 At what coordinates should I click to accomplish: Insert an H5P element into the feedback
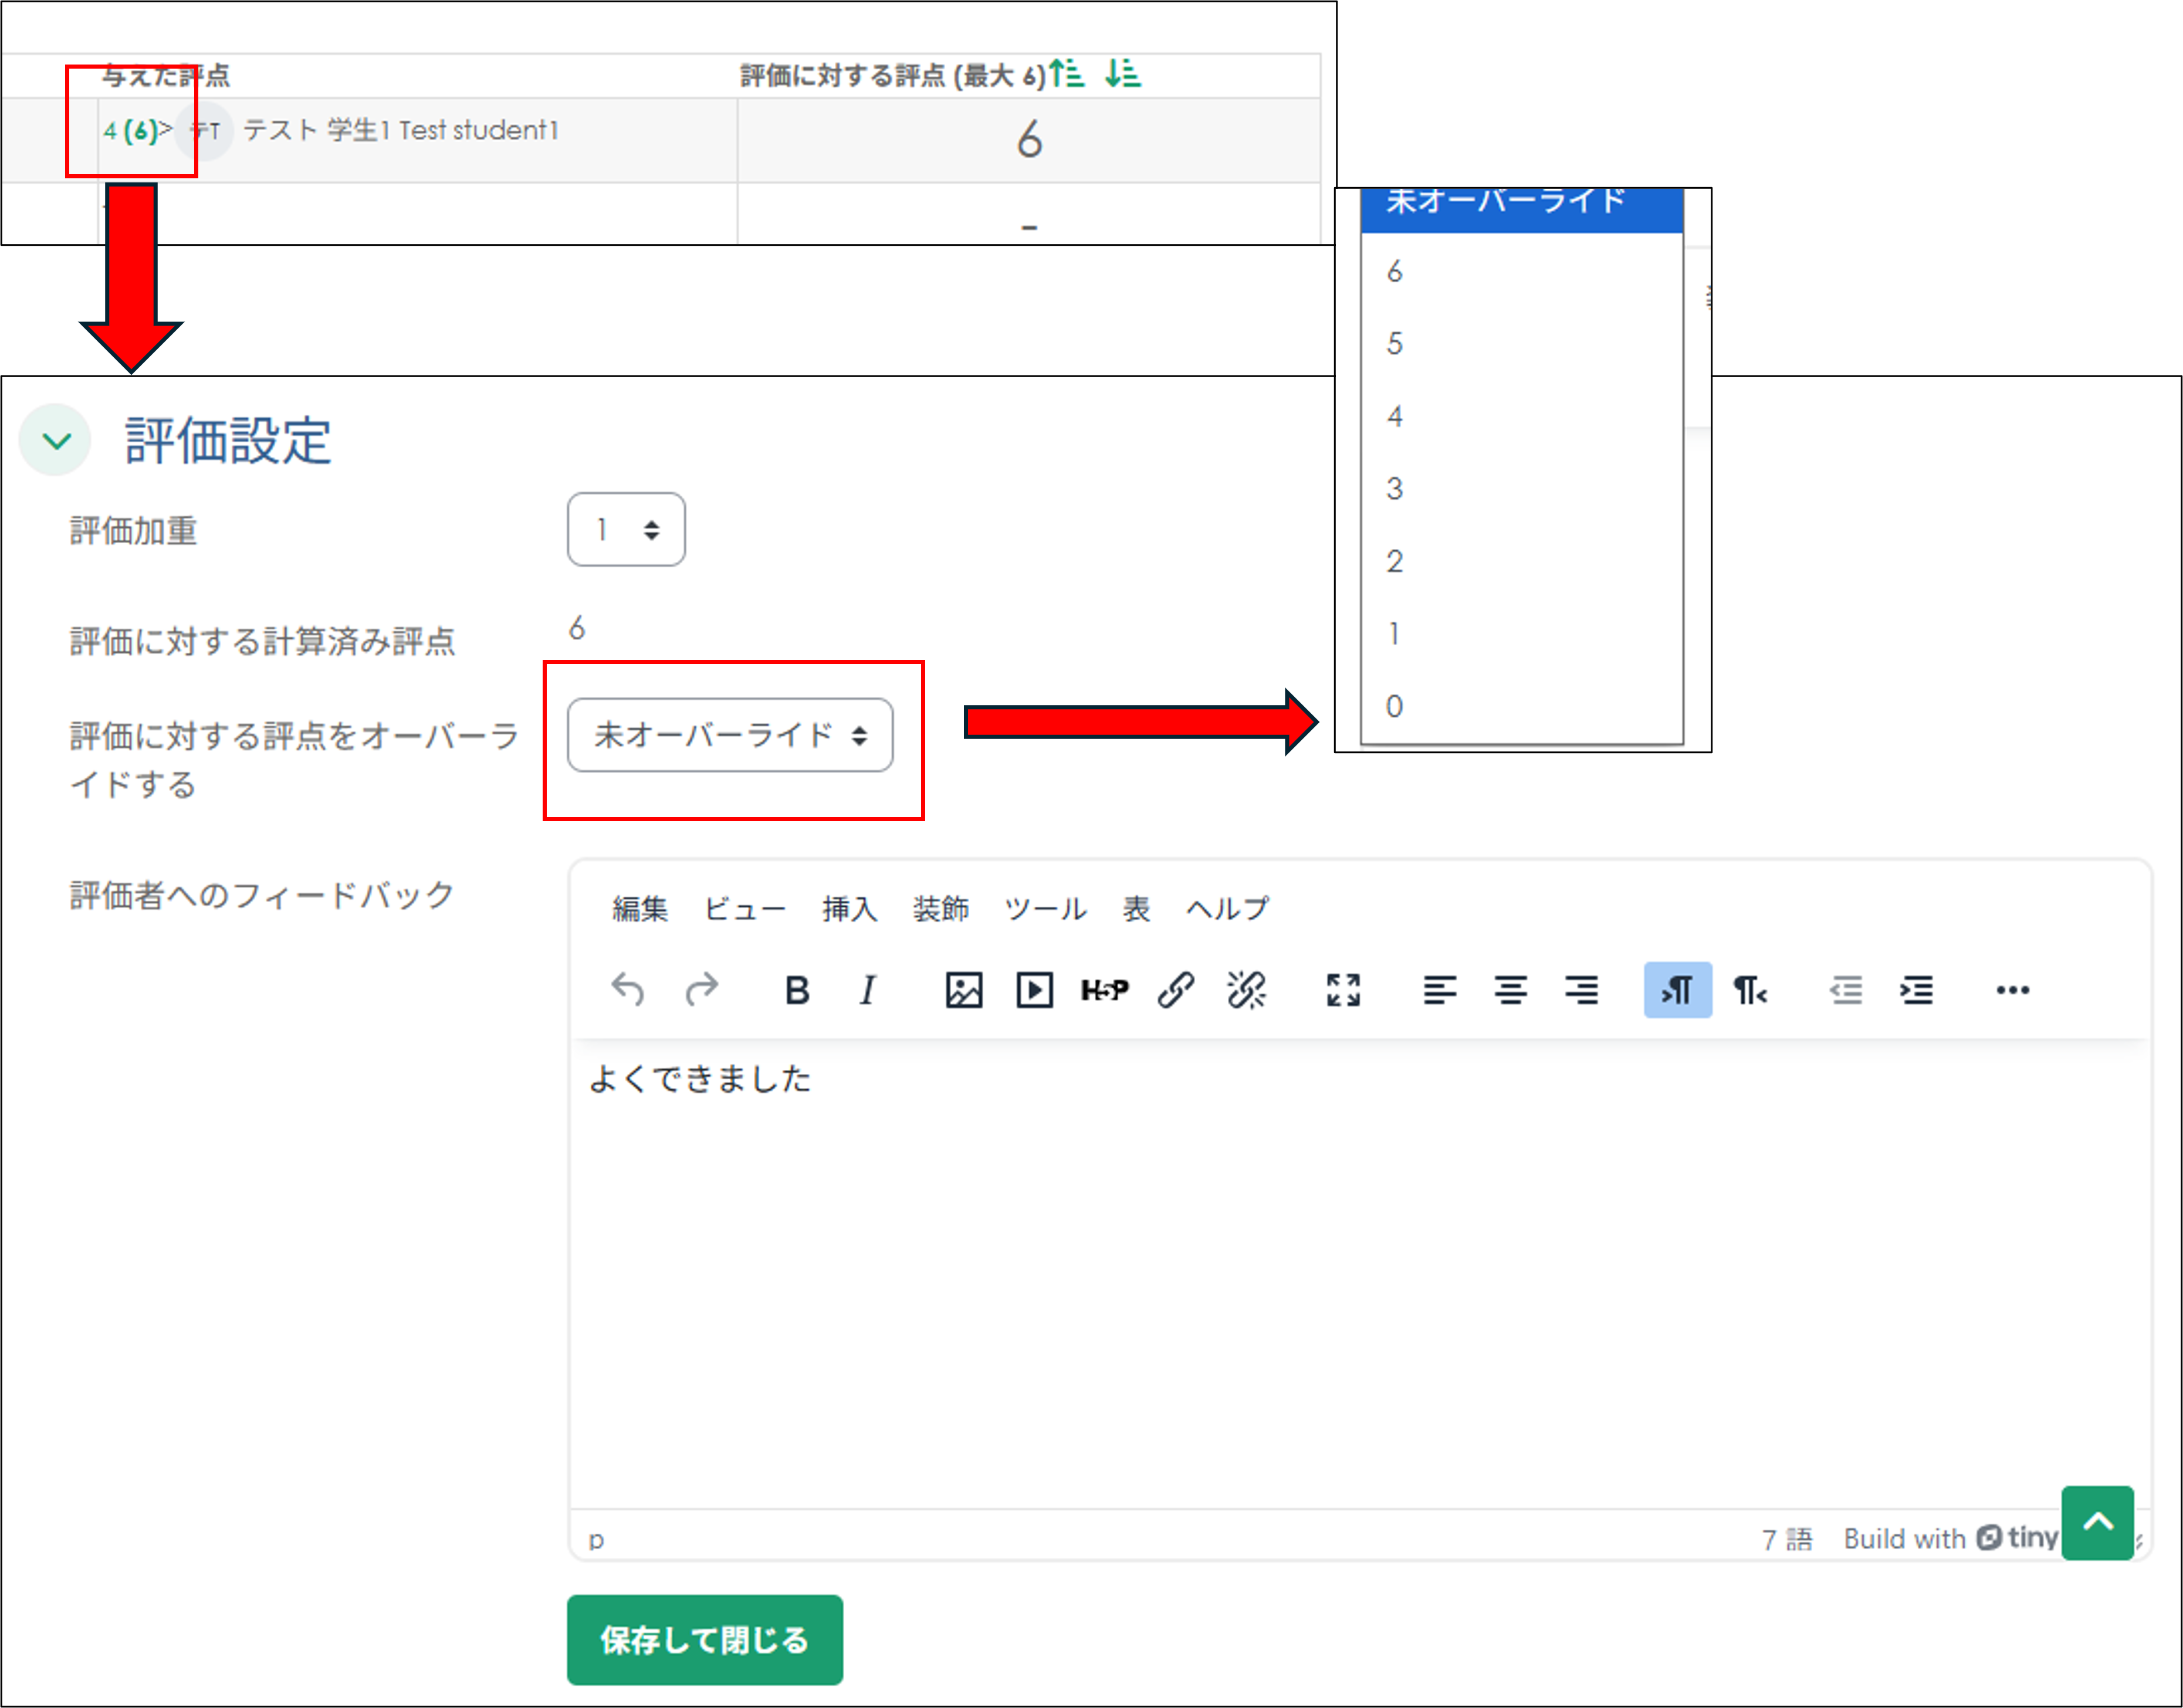click(x=1105, y=990)
